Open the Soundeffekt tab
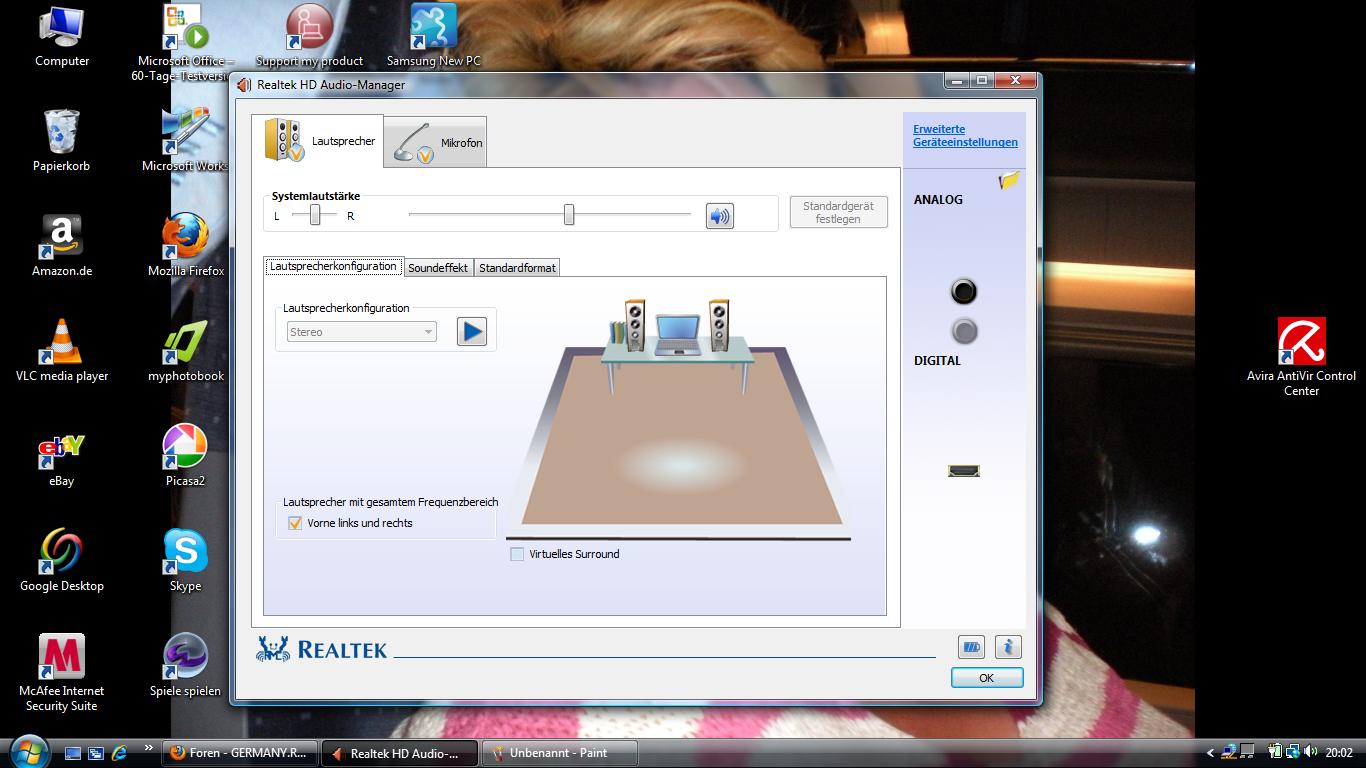The height and width of the screenshot is (768, 1366). pos(438,268)
